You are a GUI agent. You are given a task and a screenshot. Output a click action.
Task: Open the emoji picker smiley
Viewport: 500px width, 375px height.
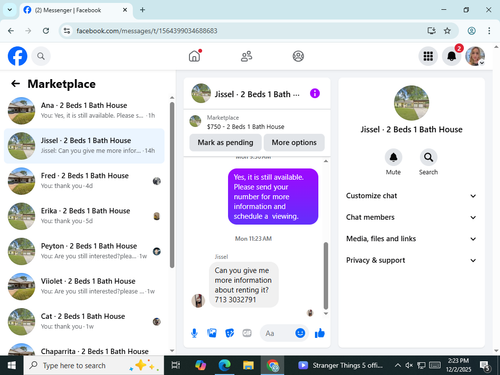(300, 333)
